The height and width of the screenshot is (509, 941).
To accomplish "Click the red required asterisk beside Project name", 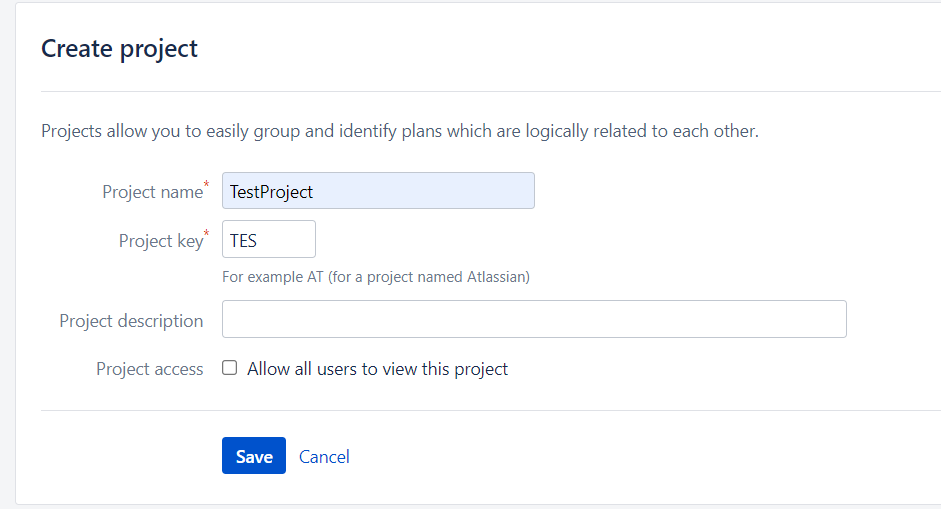I will coord(206,184).
